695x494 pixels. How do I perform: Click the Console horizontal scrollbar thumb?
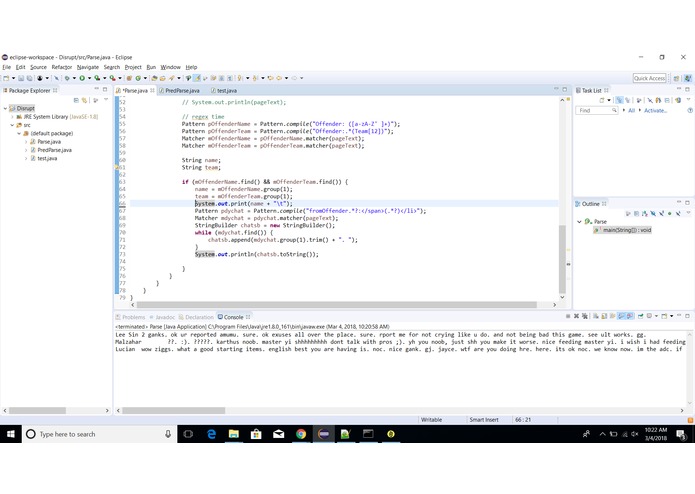(x=174, y=411)
